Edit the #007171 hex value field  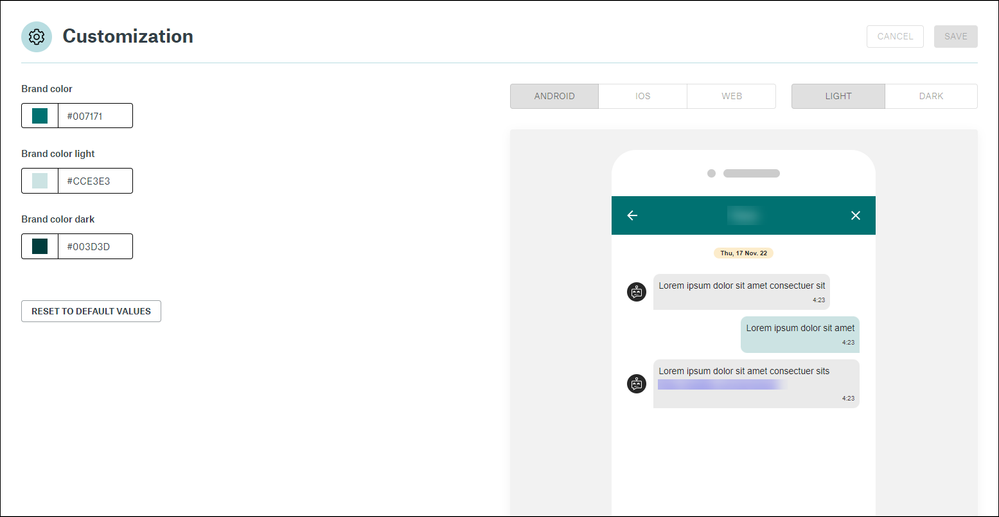click(95, 116)
